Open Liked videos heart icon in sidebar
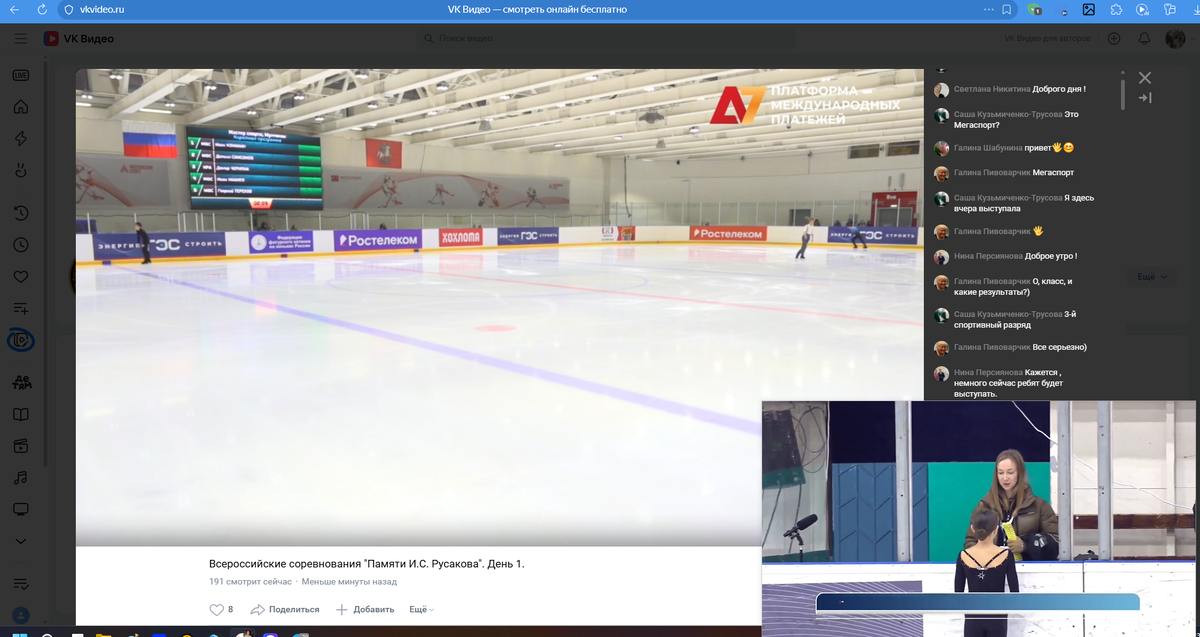 coord(20,277)
